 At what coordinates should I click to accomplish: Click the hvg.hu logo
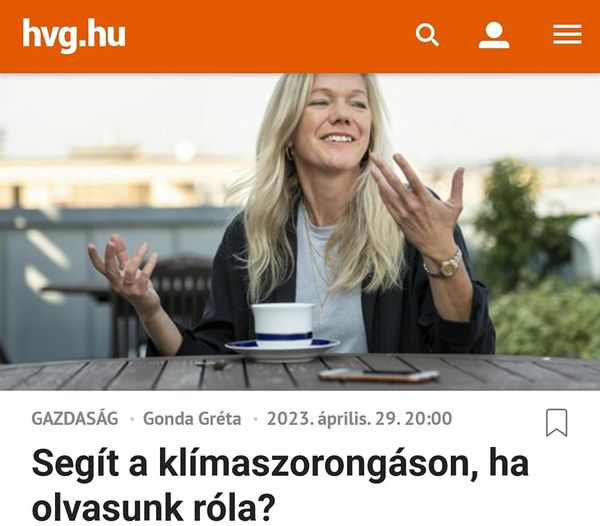coord(74,35)
